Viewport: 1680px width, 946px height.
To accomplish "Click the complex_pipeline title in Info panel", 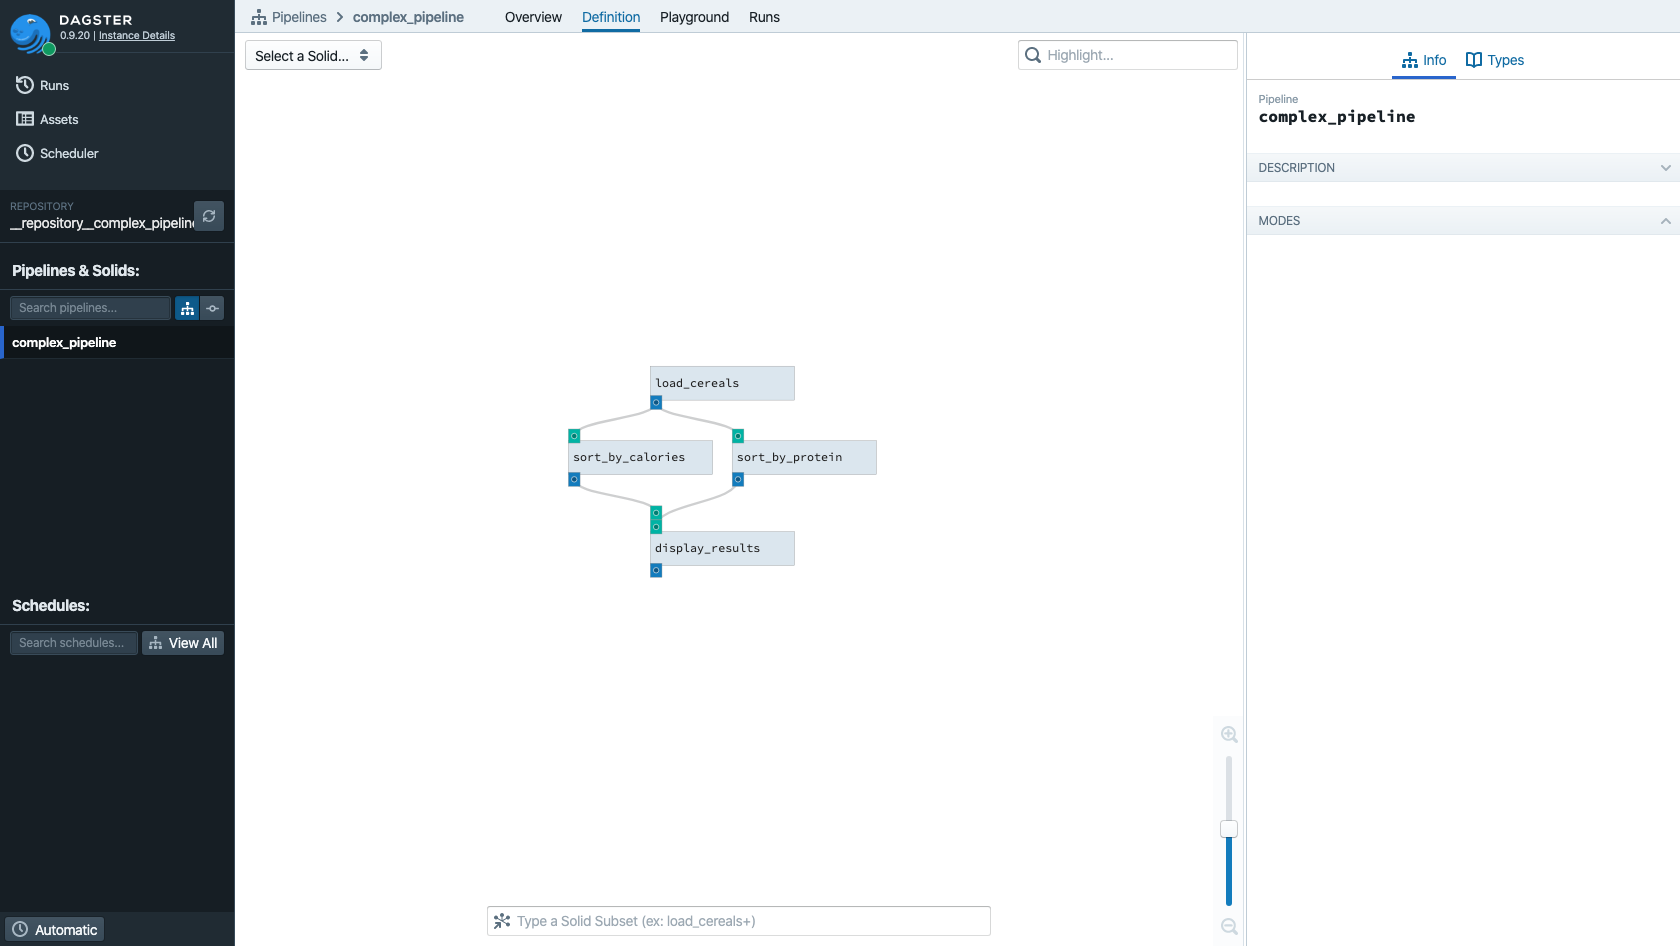I will point(1337,117).
